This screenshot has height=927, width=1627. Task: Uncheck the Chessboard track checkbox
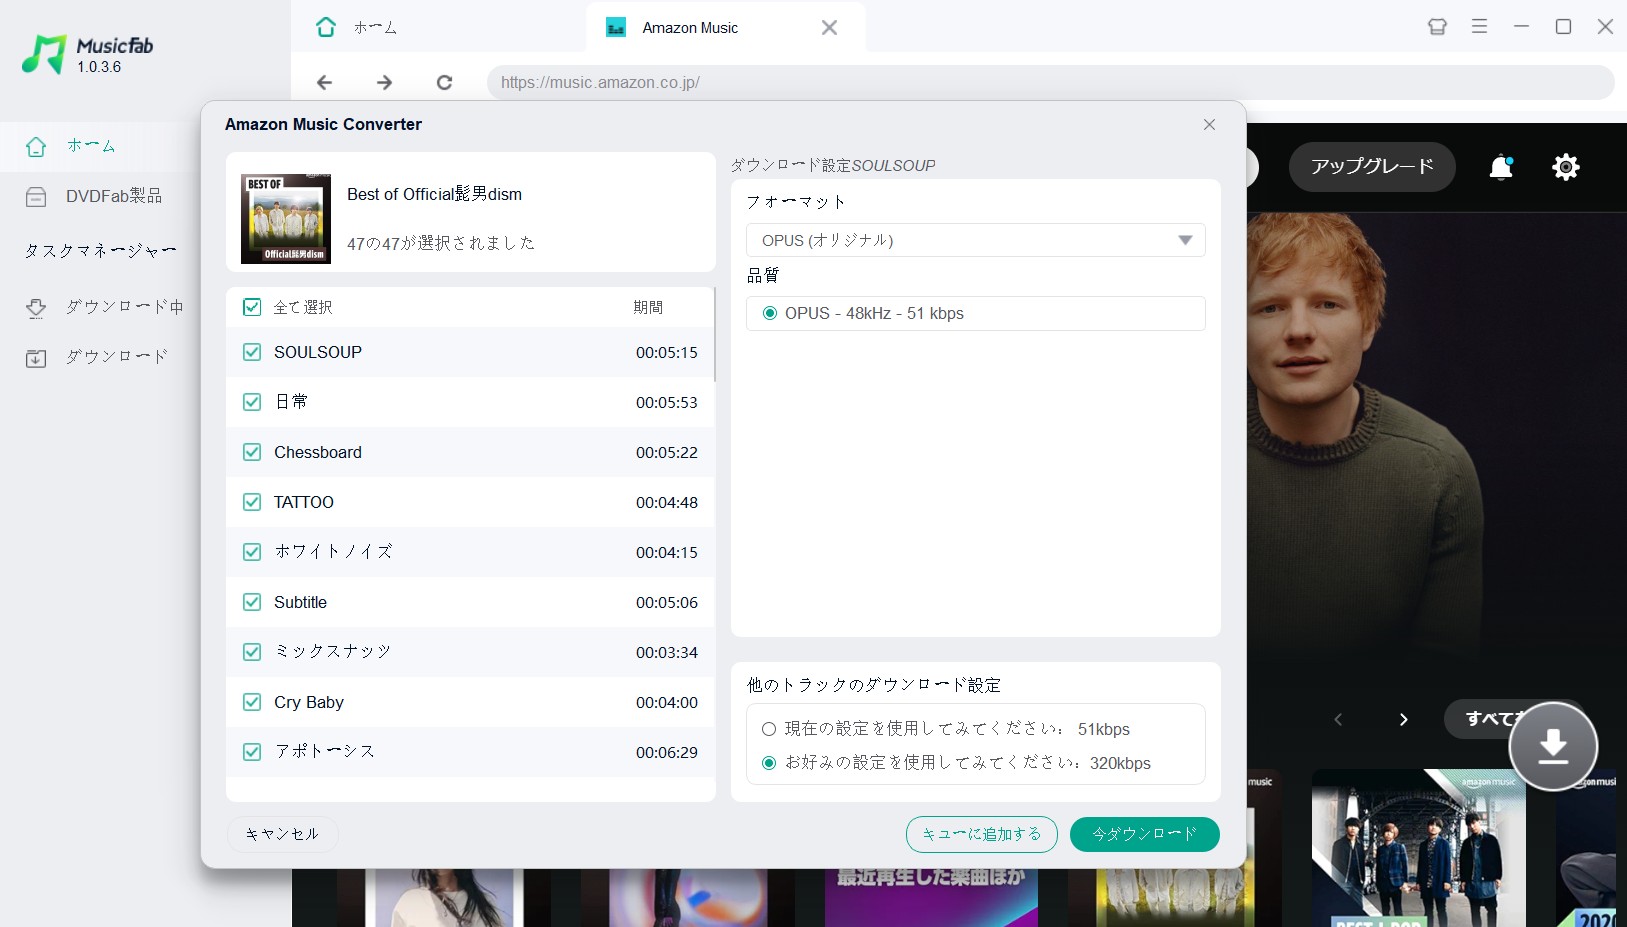click(252, 452)
